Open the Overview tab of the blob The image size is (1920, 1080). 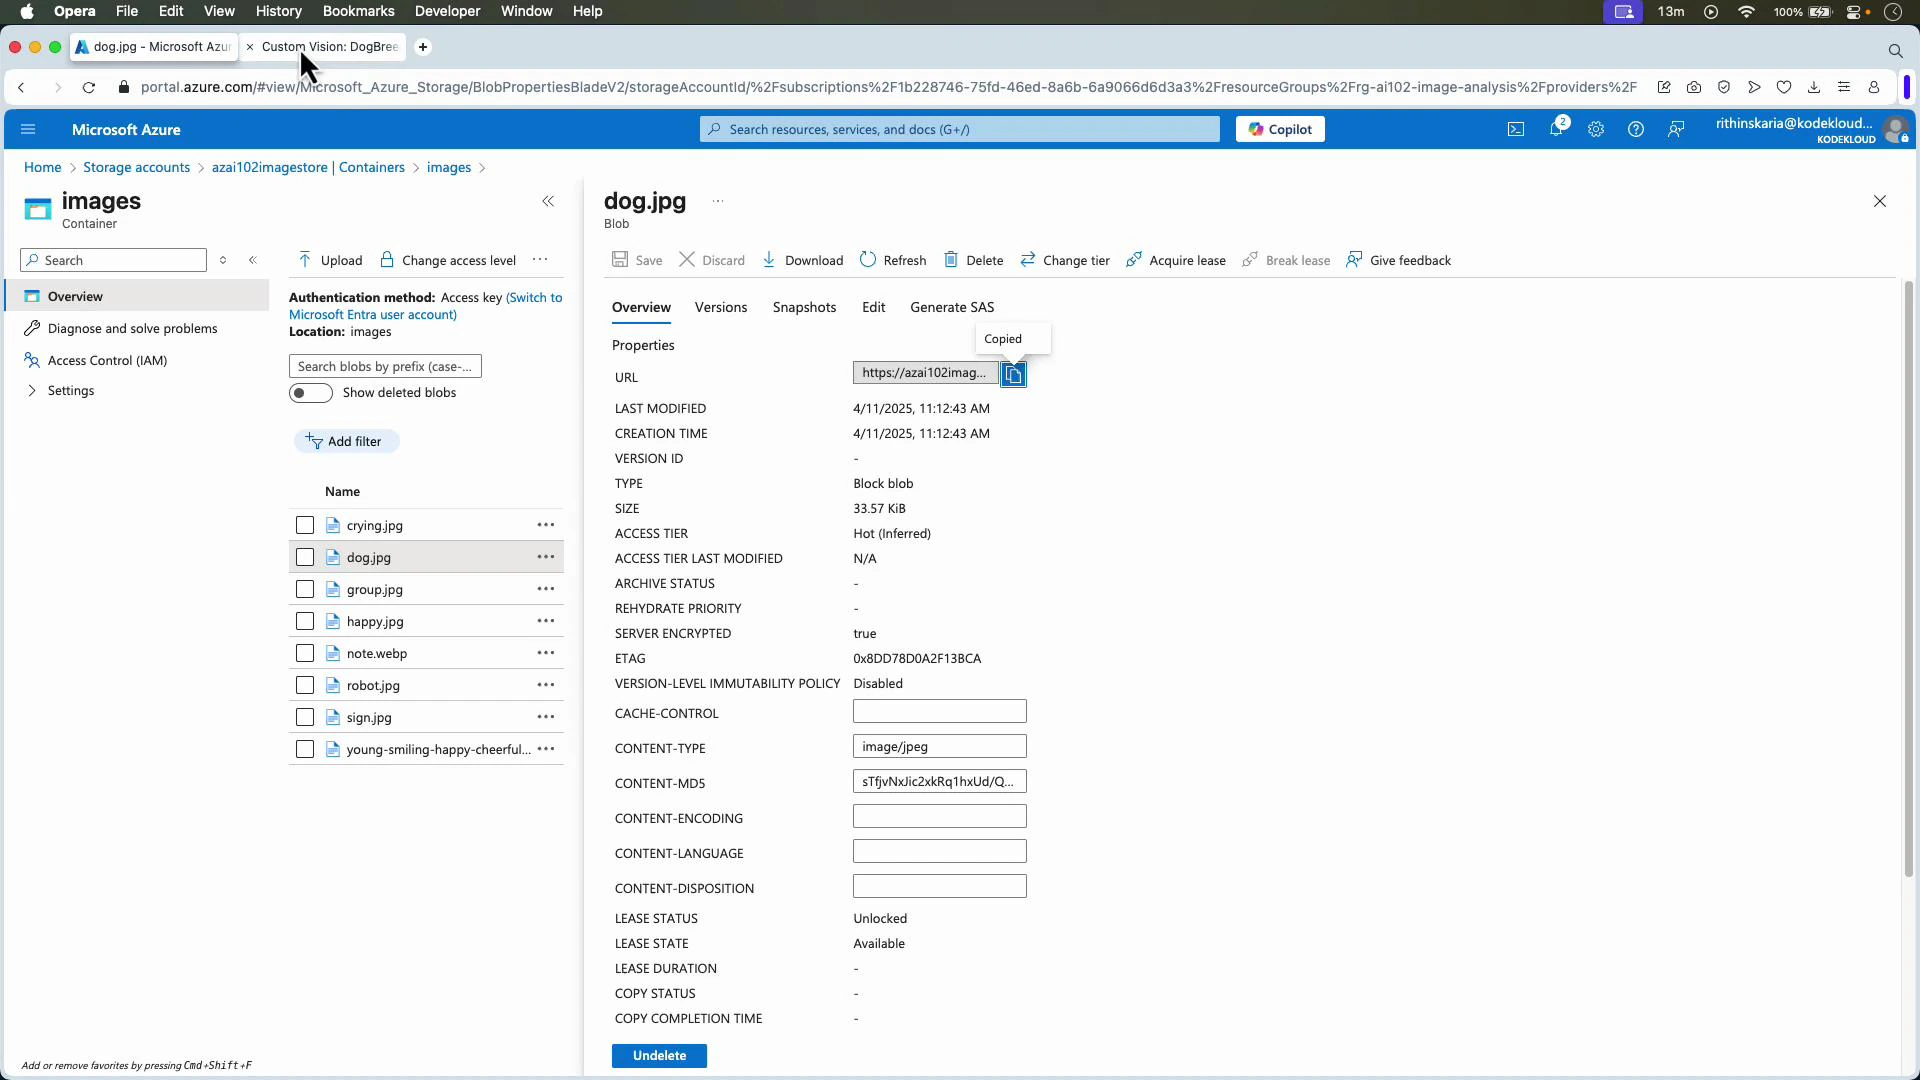(641, 307)
